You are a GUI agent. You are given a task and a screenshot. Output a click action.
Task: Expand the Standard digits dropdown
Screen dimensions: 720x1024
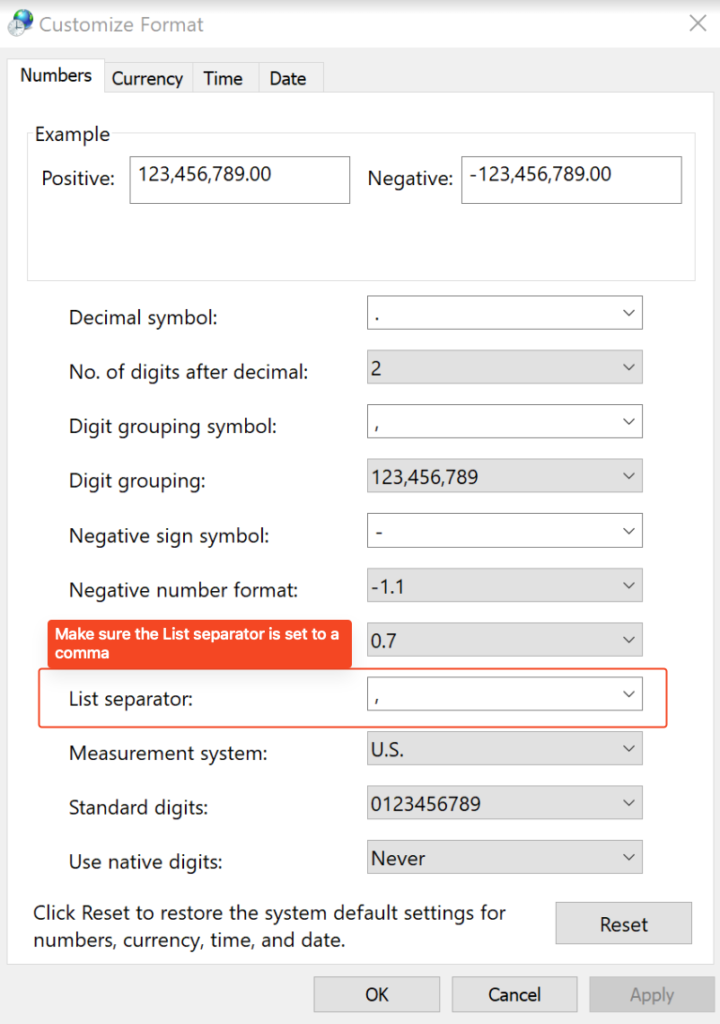pyautogui.click(x=628, y=803)
